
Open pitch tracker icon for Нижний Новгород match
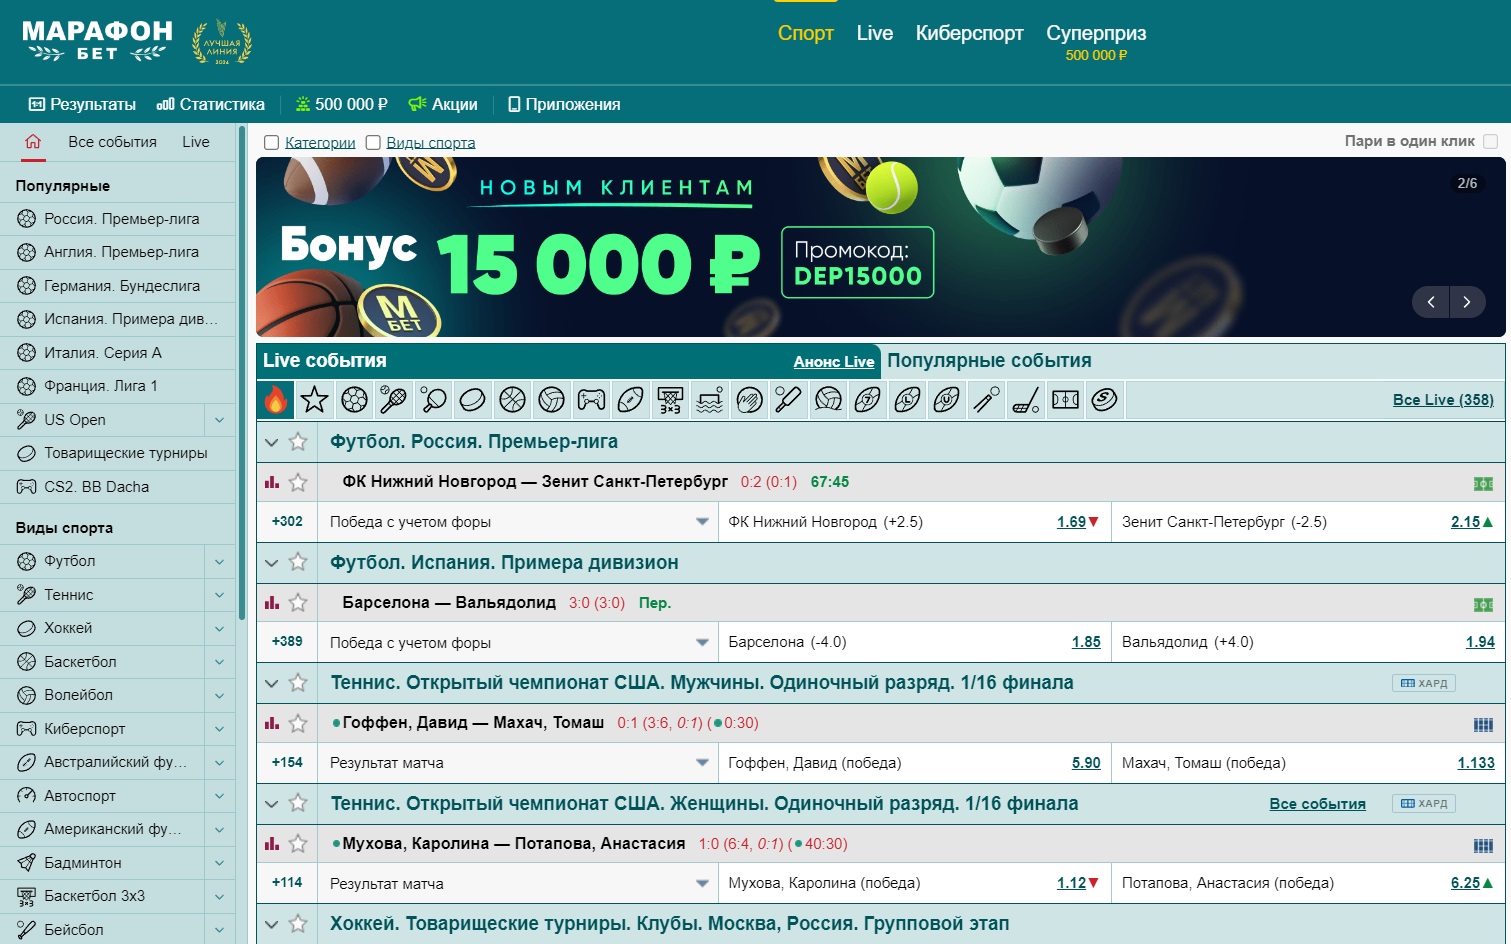click(1483, 483)
